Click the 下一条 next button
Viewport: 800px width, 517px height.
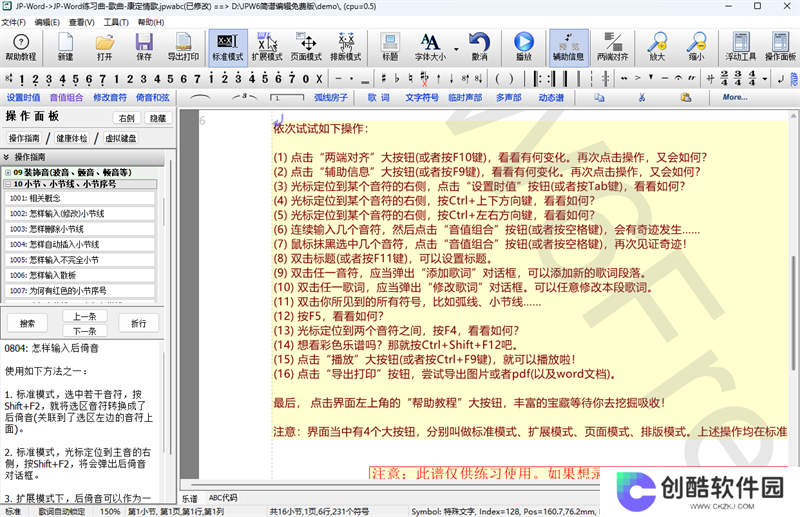tap(85, 331)
